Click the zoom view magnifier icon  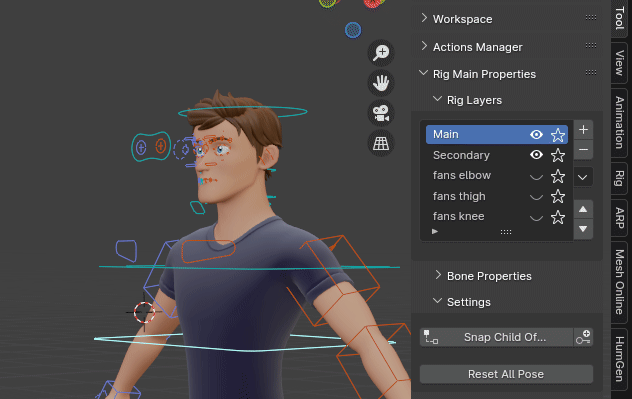pos(381,53)
